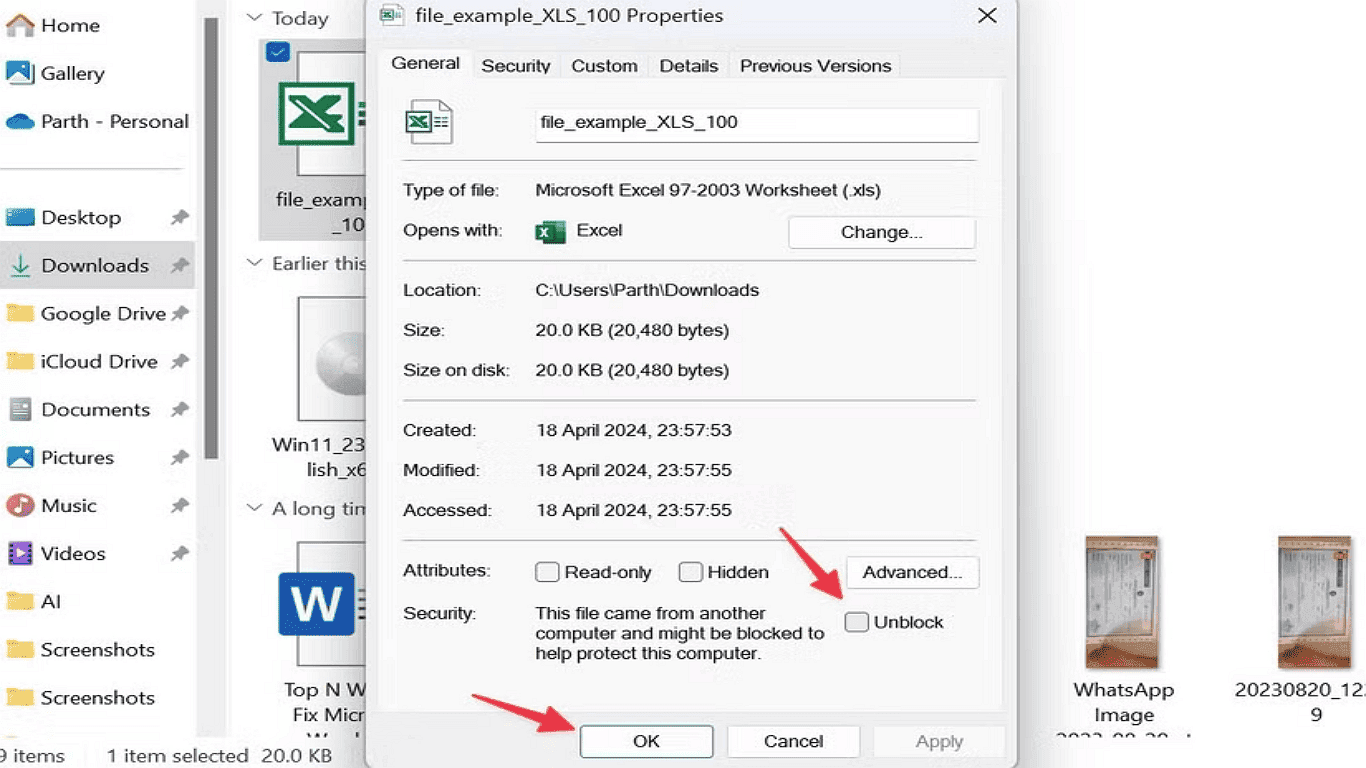Click the pin icon beside Music
Viewport: 1366px width, 768px height.
tap(180, 505)
